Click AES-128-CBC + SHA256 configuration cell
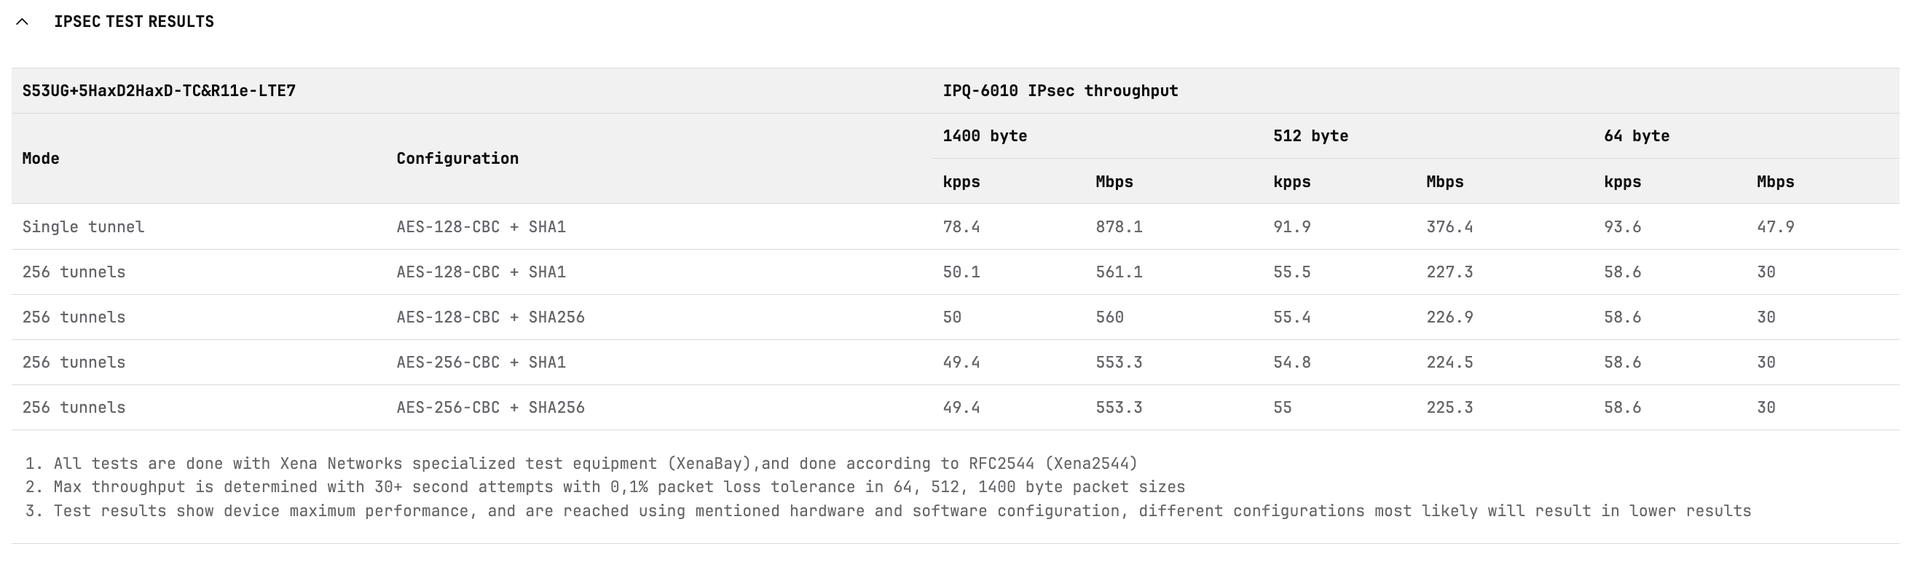This screenshot has height=581, width=1920. click(490, 317)
